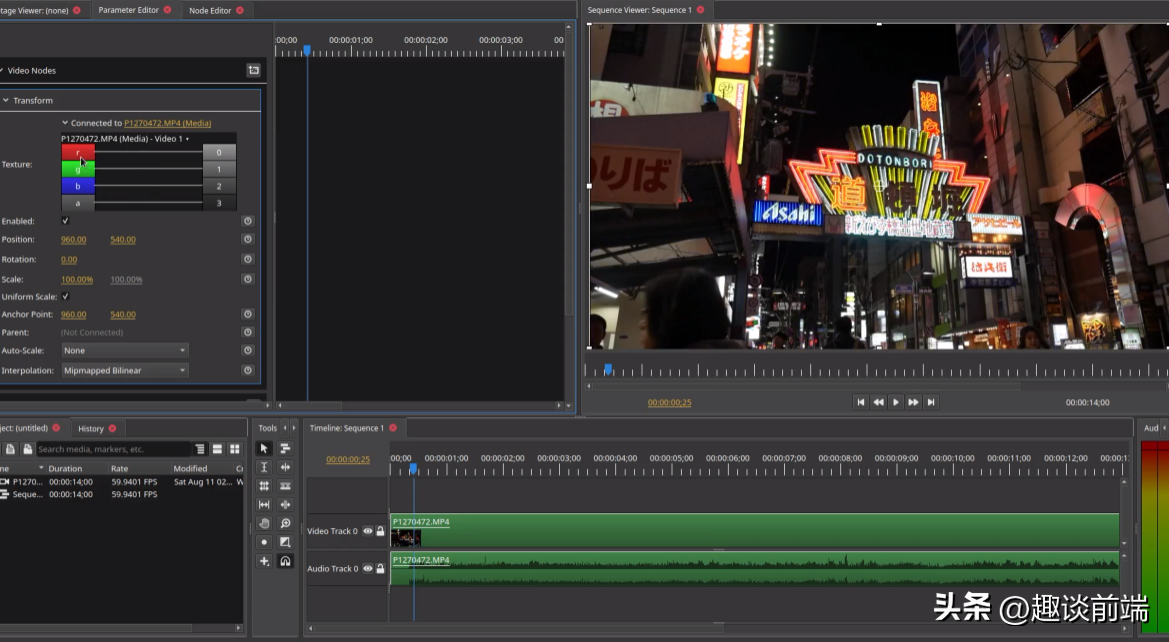
Task: Uncheck the Uniform Scale checkbox
Action: coord(66,296)
